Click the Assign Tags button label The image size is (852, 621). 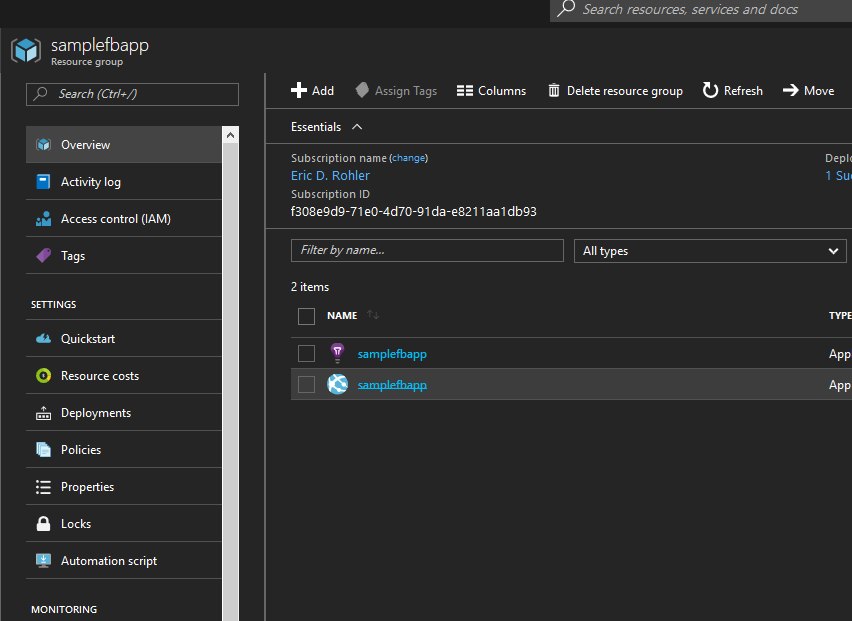[x=406, y=91]
